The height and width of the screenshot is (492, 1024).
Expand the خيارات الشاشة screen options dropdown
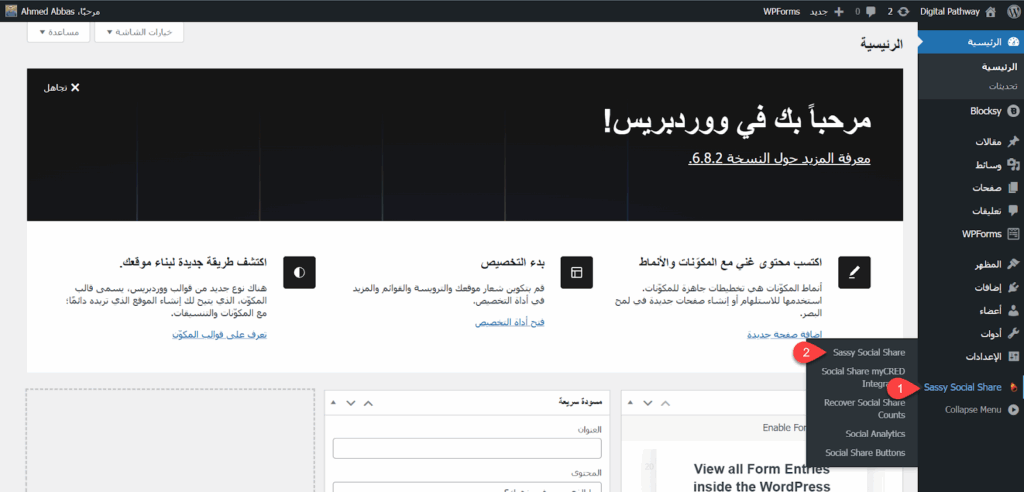[138, 32]
